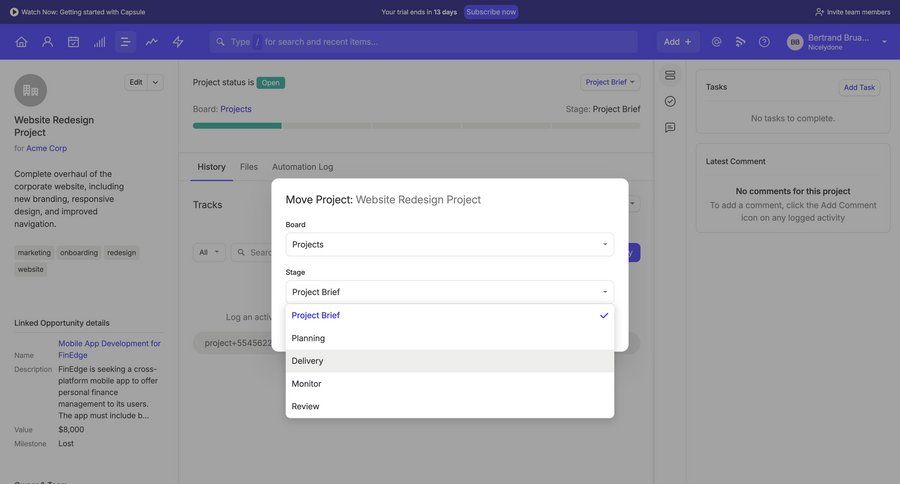Select the checked Project Brief stage option

coord(449,315)
